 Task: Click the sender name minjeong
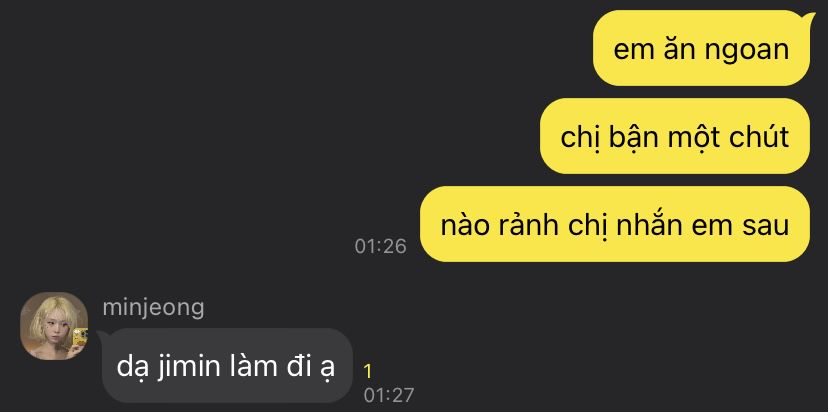(x=153, y=307)
